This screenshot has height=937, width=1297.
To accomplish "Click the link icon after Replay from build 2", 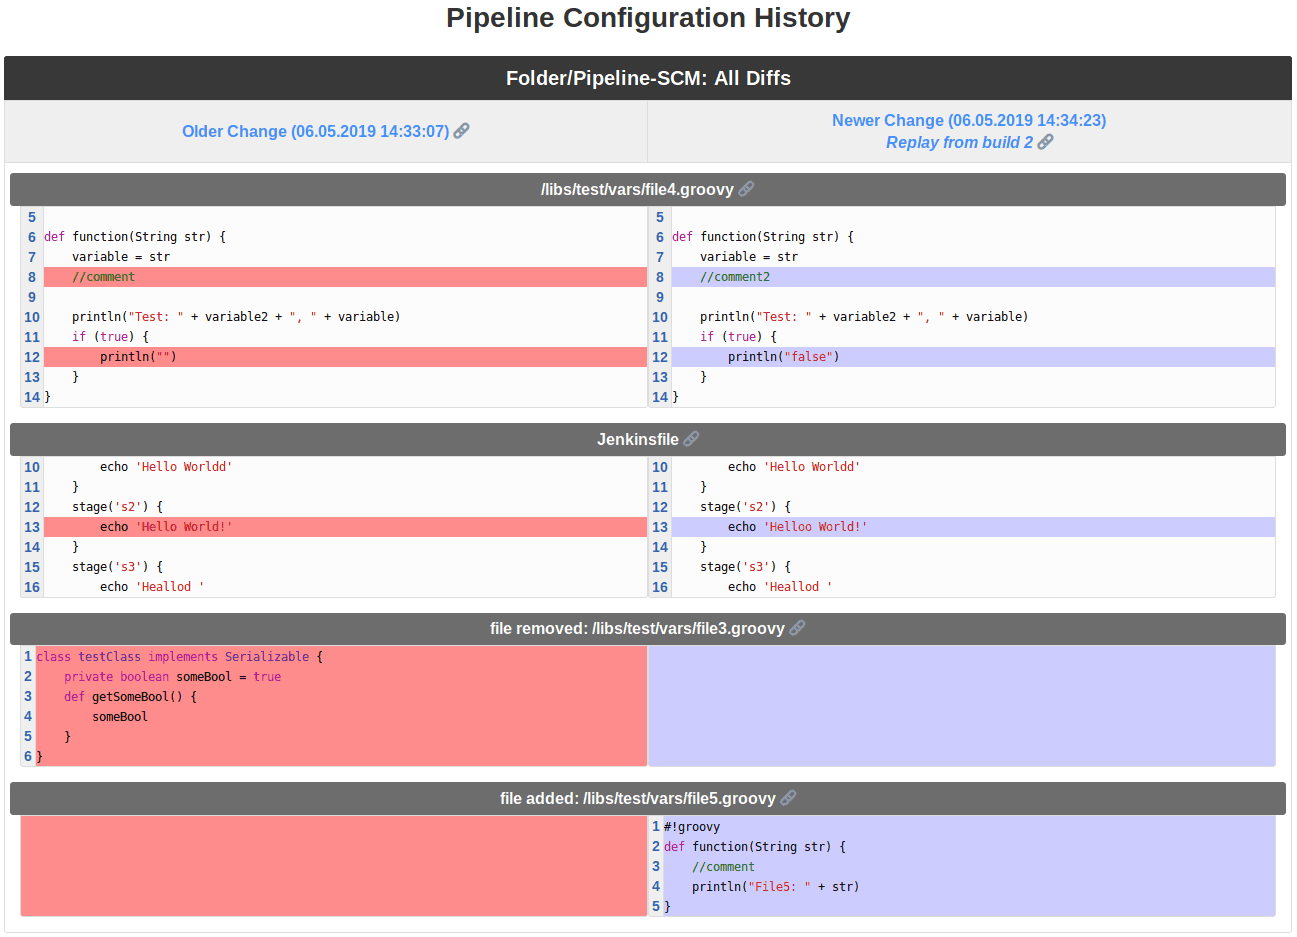I will (1045, 142).
